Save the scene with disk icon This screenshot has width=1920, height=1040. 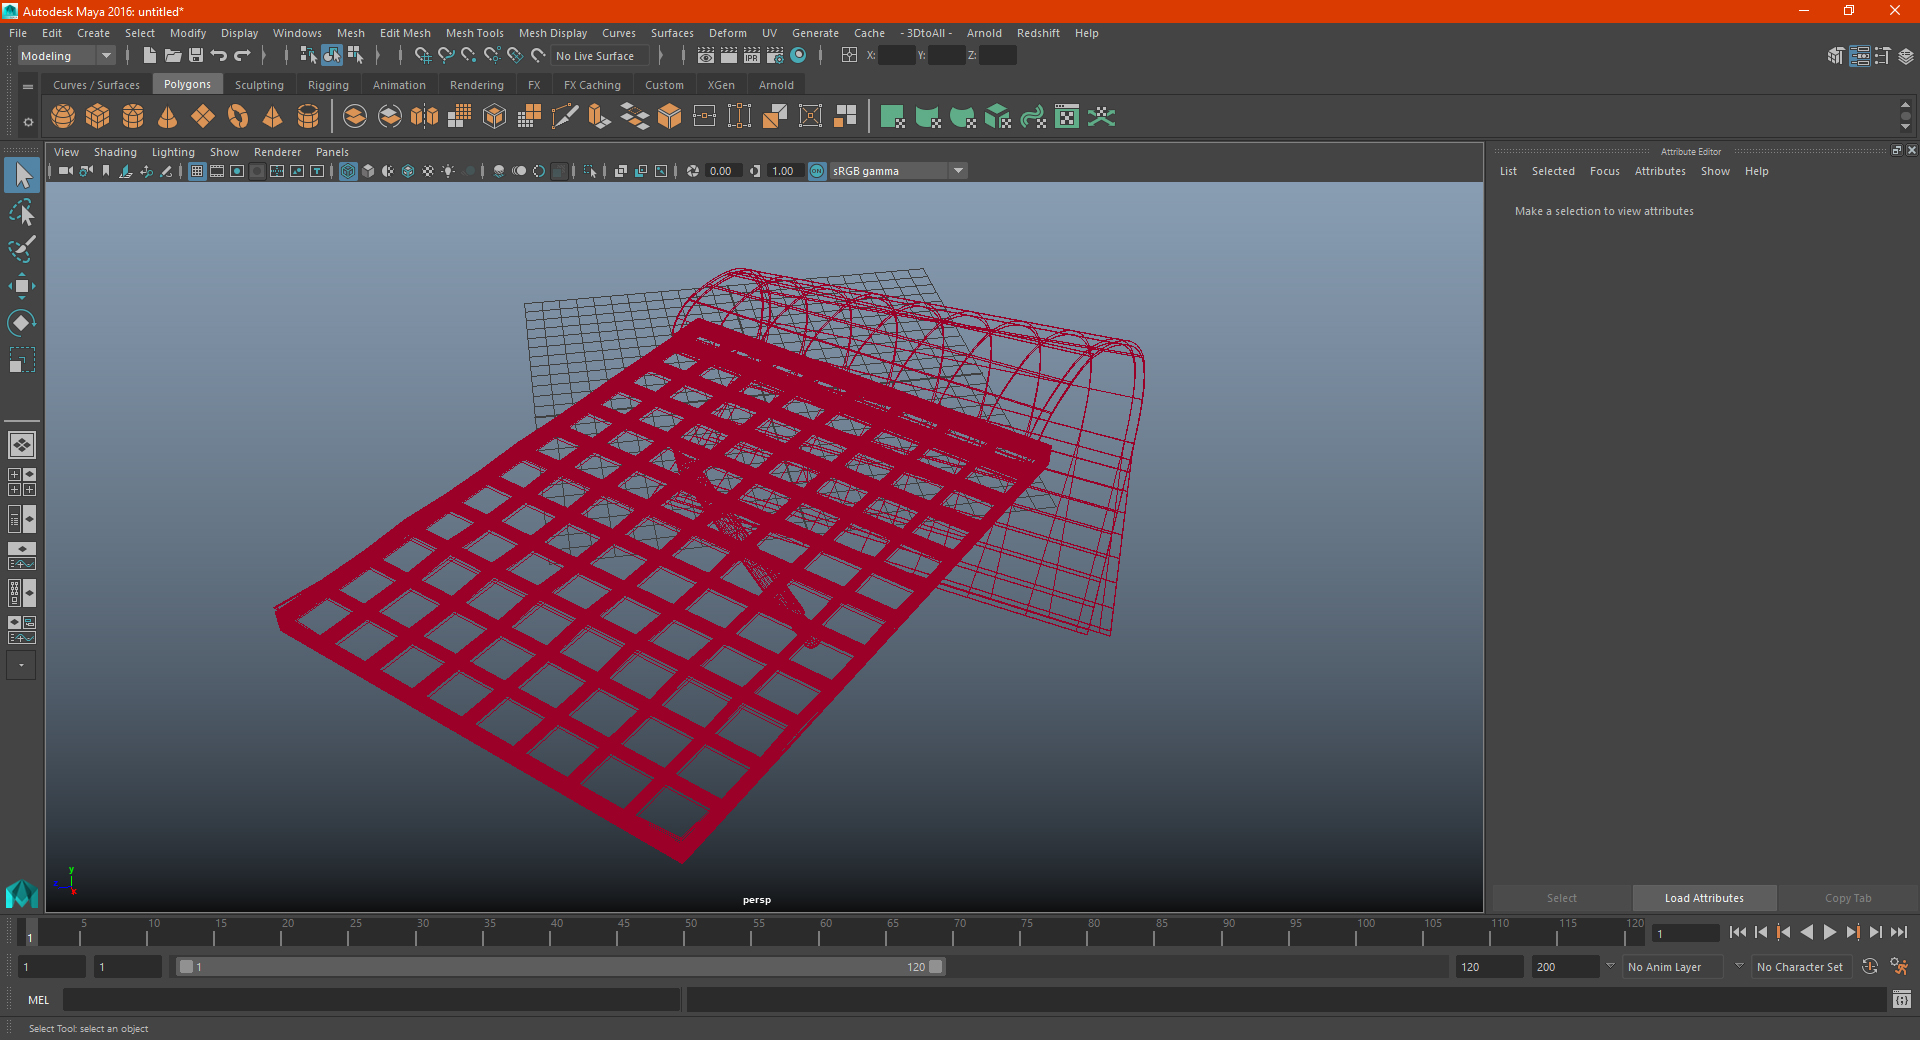pyautogui.click(x=196, y=56)
